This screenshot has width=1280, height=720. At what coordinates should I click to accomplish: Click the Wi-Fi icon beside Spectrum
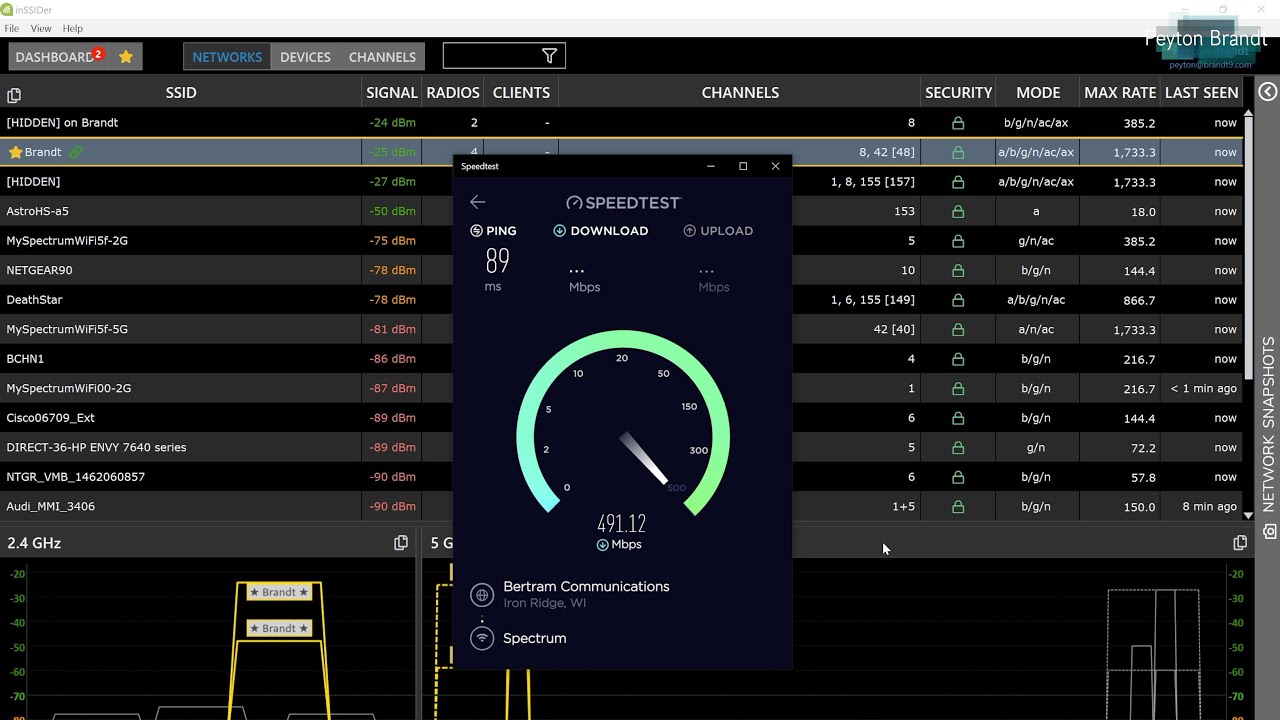pos(482,638)
